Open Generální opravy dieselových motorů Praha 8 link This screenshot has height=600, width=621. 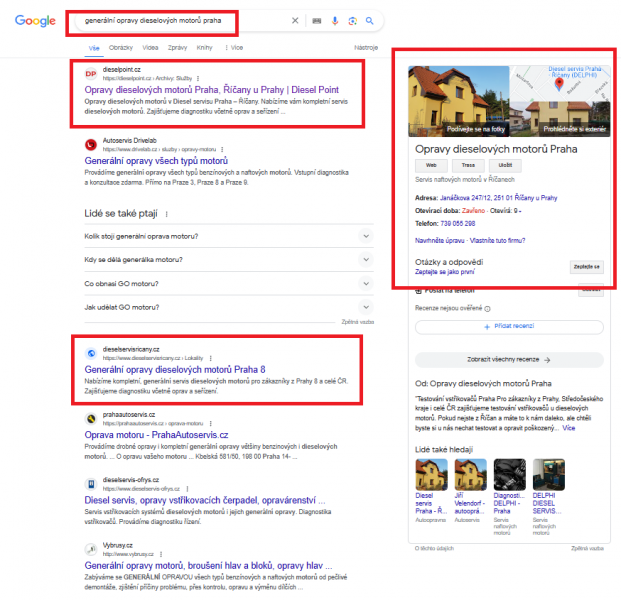click(x=175, y=370)
